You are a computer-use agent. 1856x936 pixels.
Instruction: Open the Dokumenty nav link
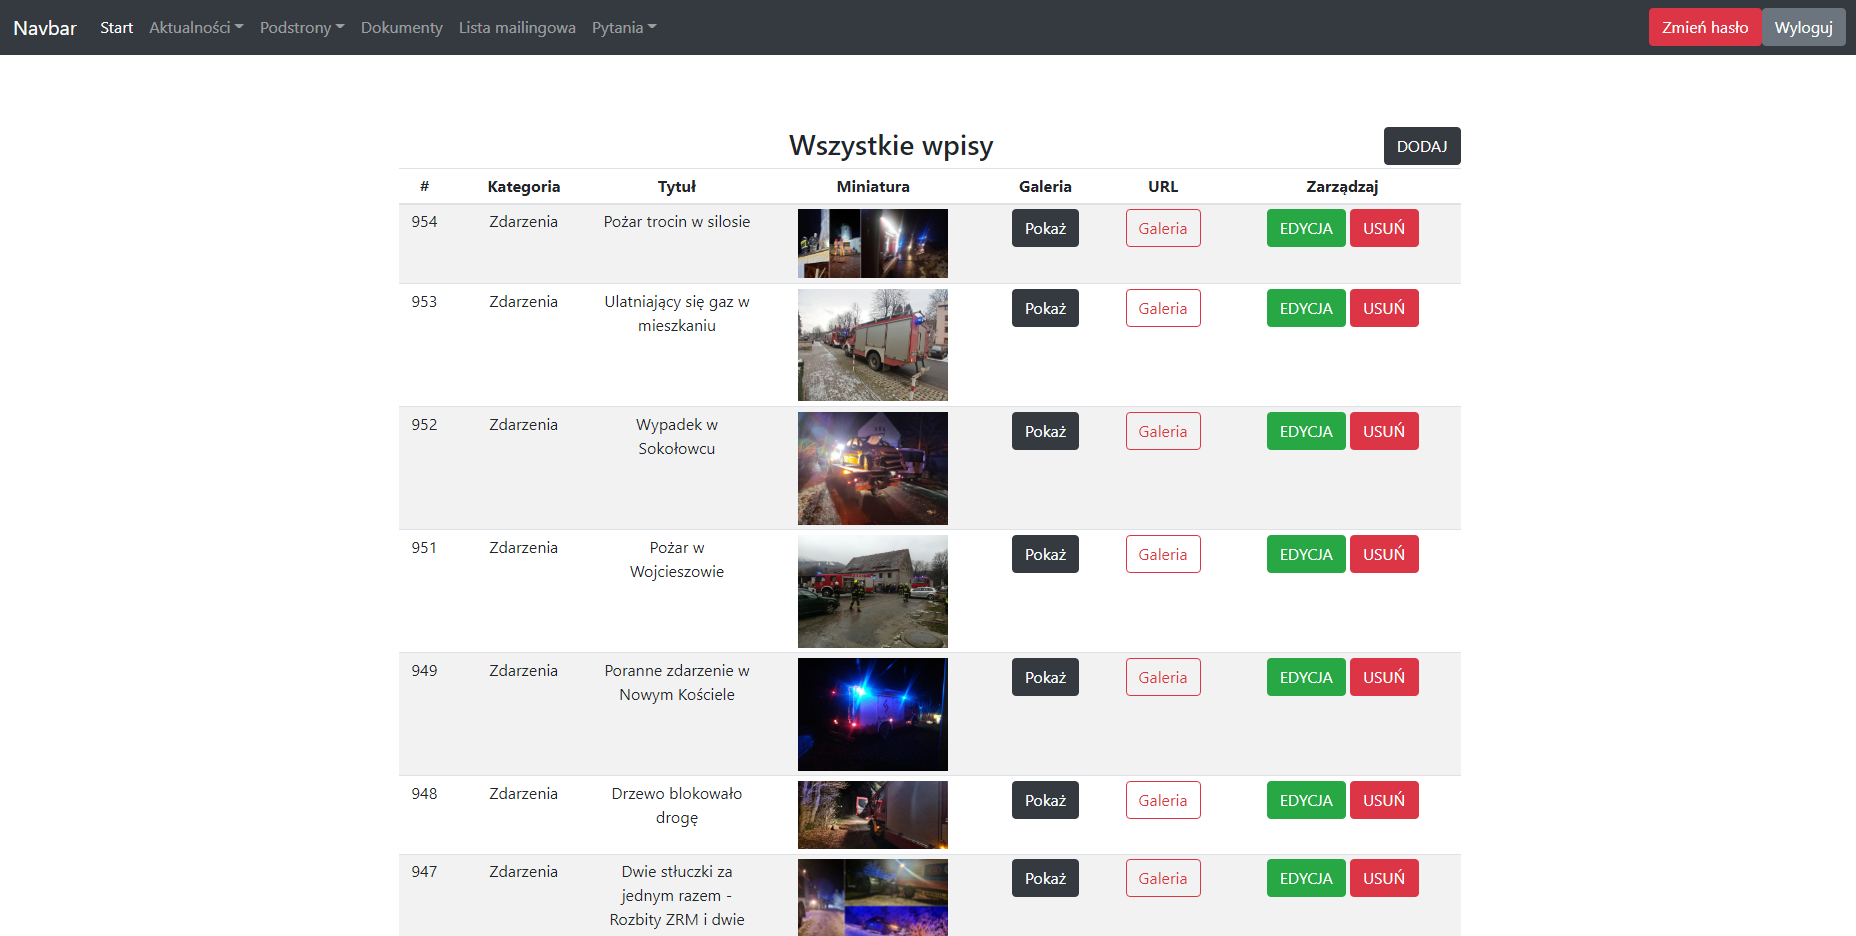click(402, 27)
